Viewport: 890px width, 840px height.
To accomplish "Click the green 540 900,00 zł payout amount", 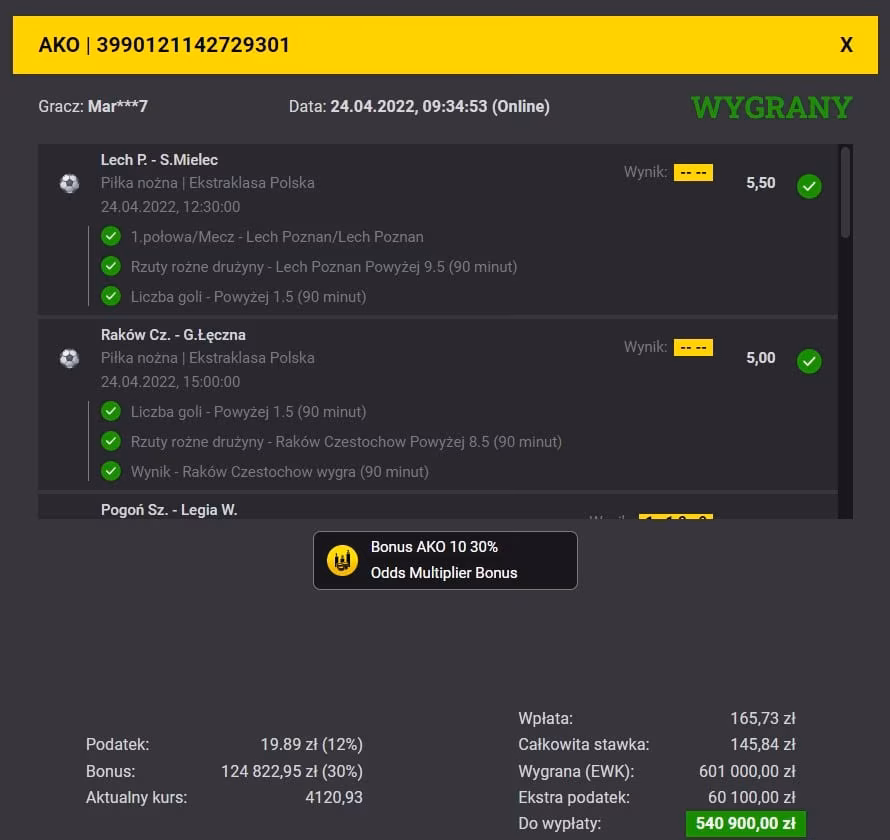I will (745, 824).
